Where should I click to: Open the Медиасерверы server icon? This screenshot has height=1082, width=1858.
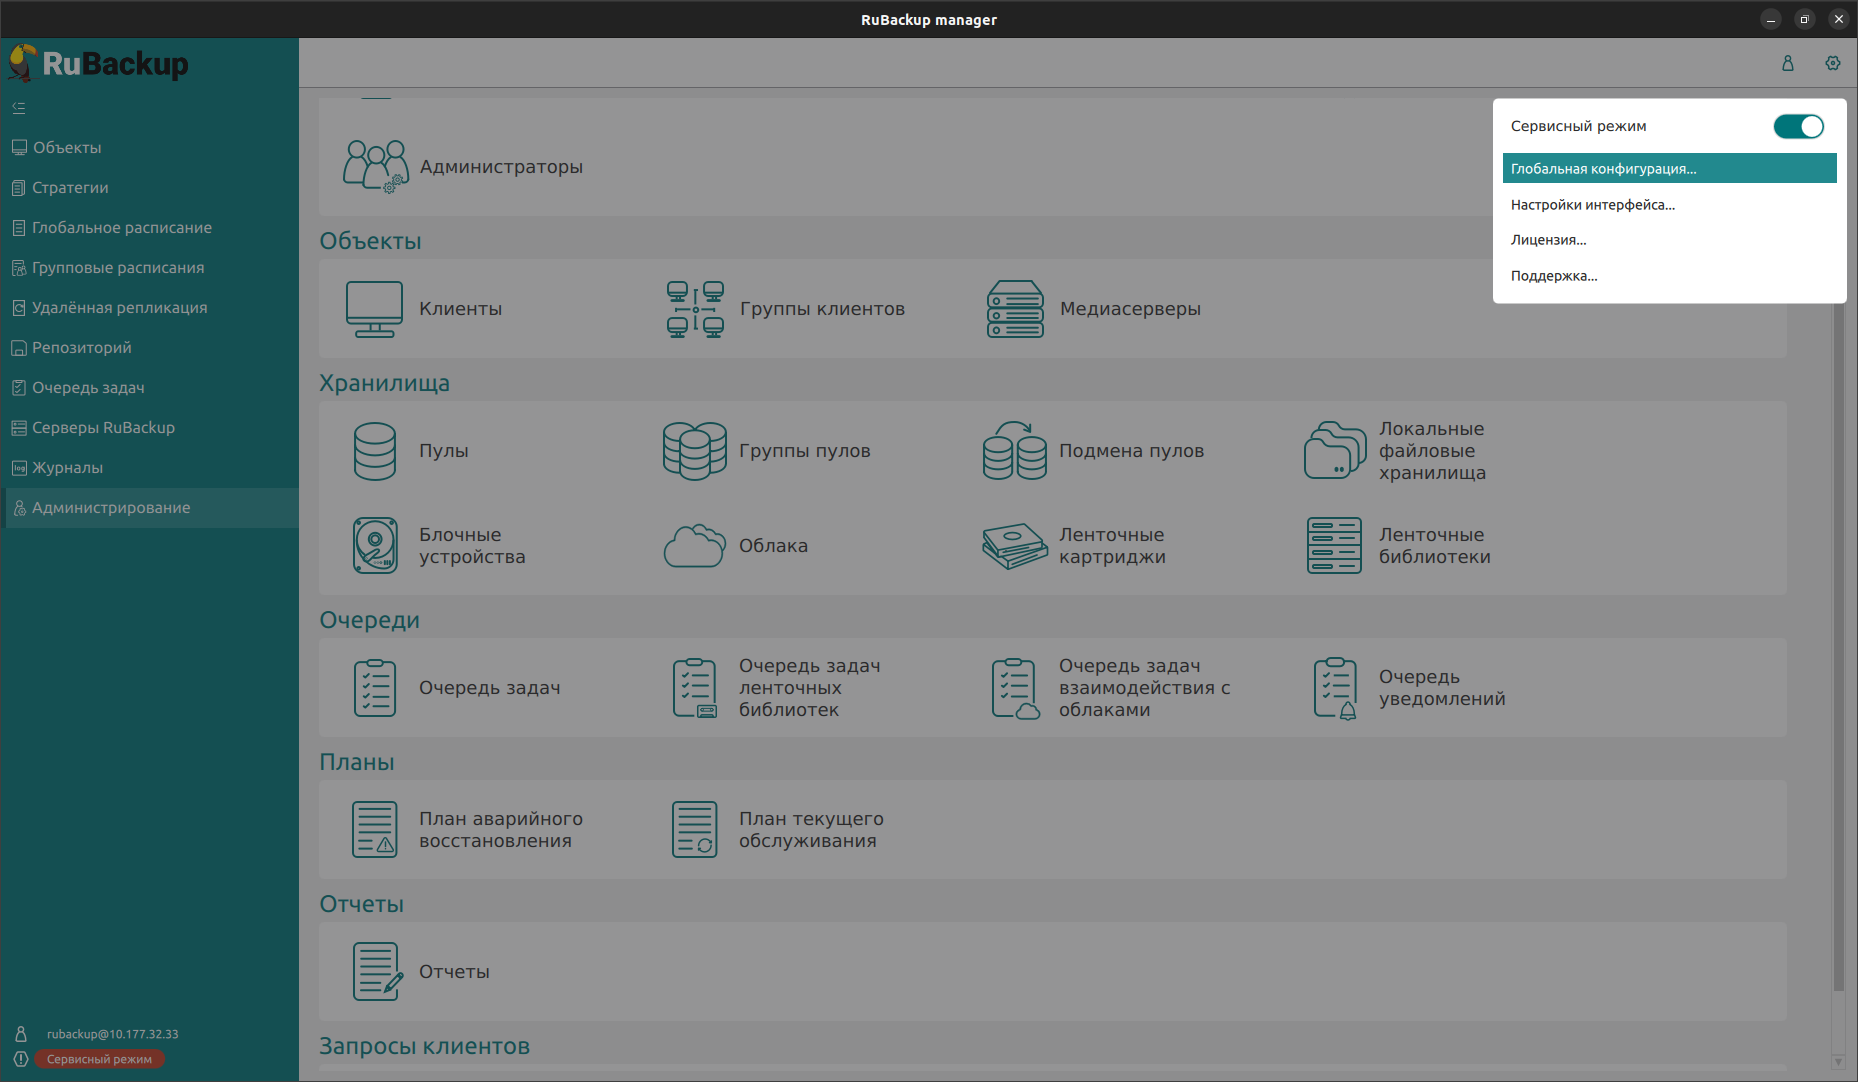click(1015, 308)
